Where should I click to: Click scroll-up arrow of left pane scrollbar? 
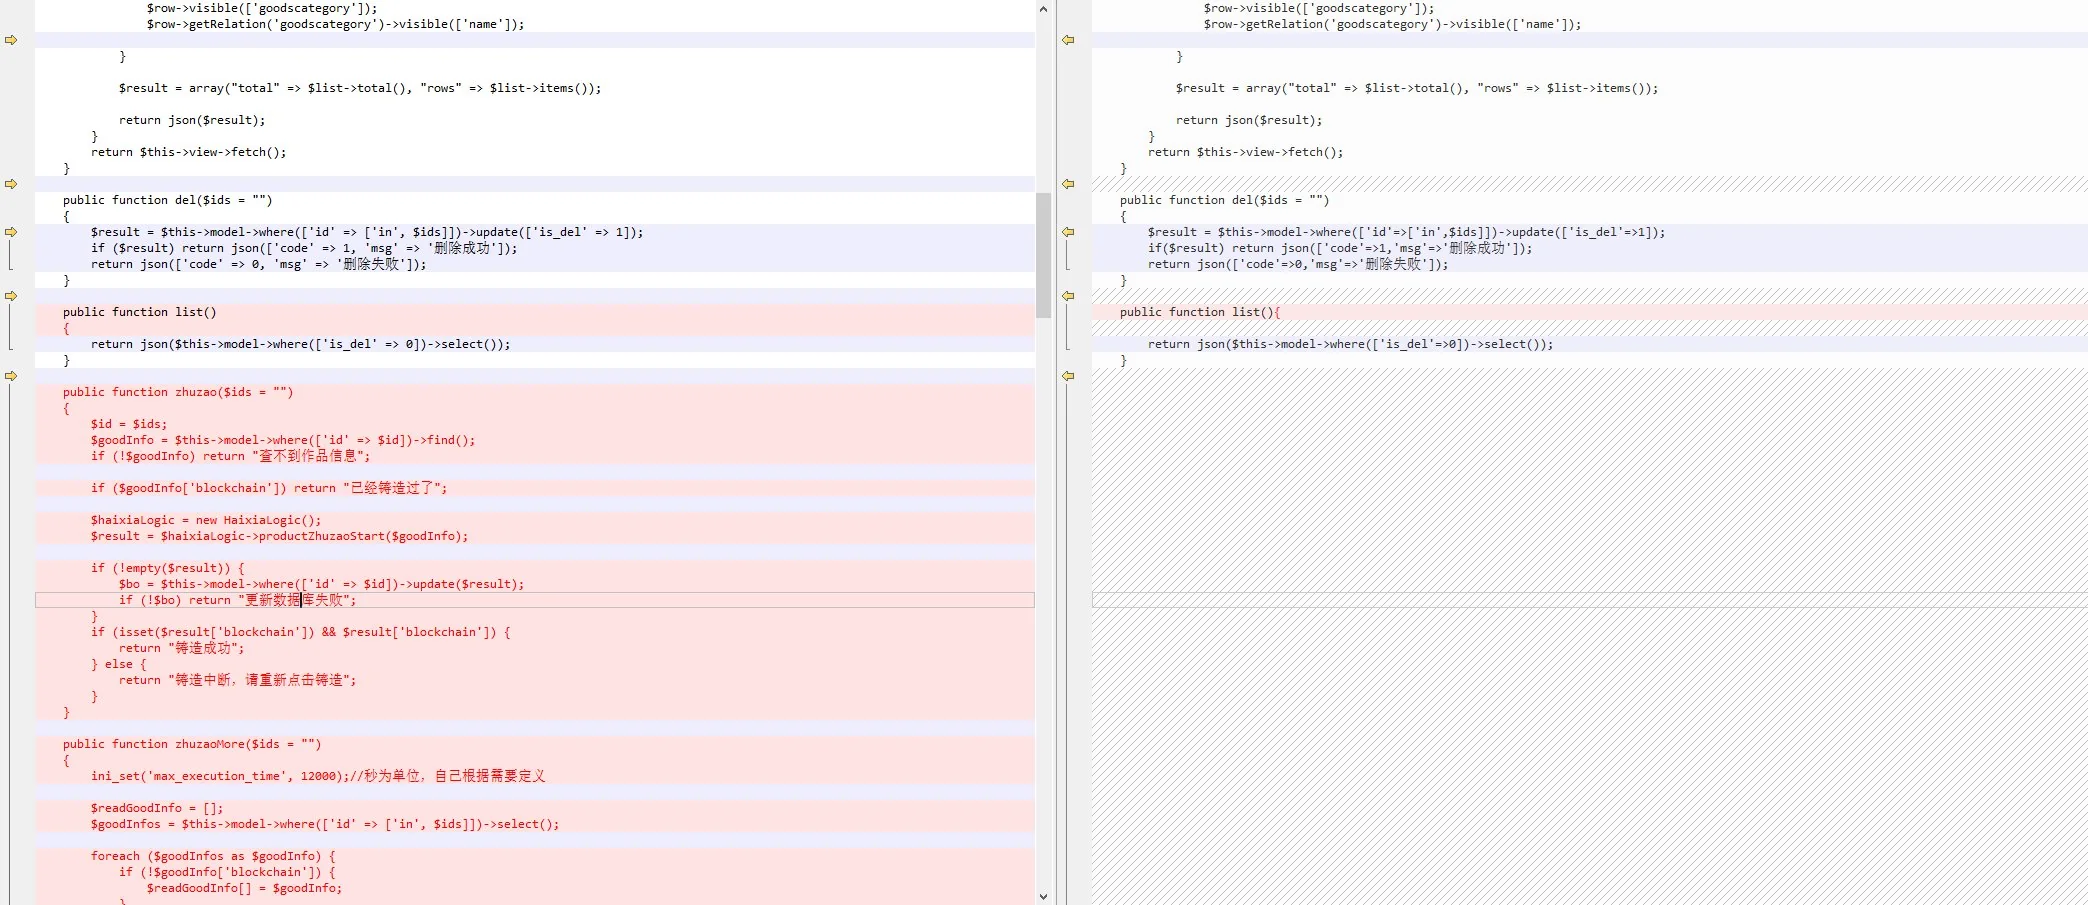pyautogui.click(x=1043, y=9)
